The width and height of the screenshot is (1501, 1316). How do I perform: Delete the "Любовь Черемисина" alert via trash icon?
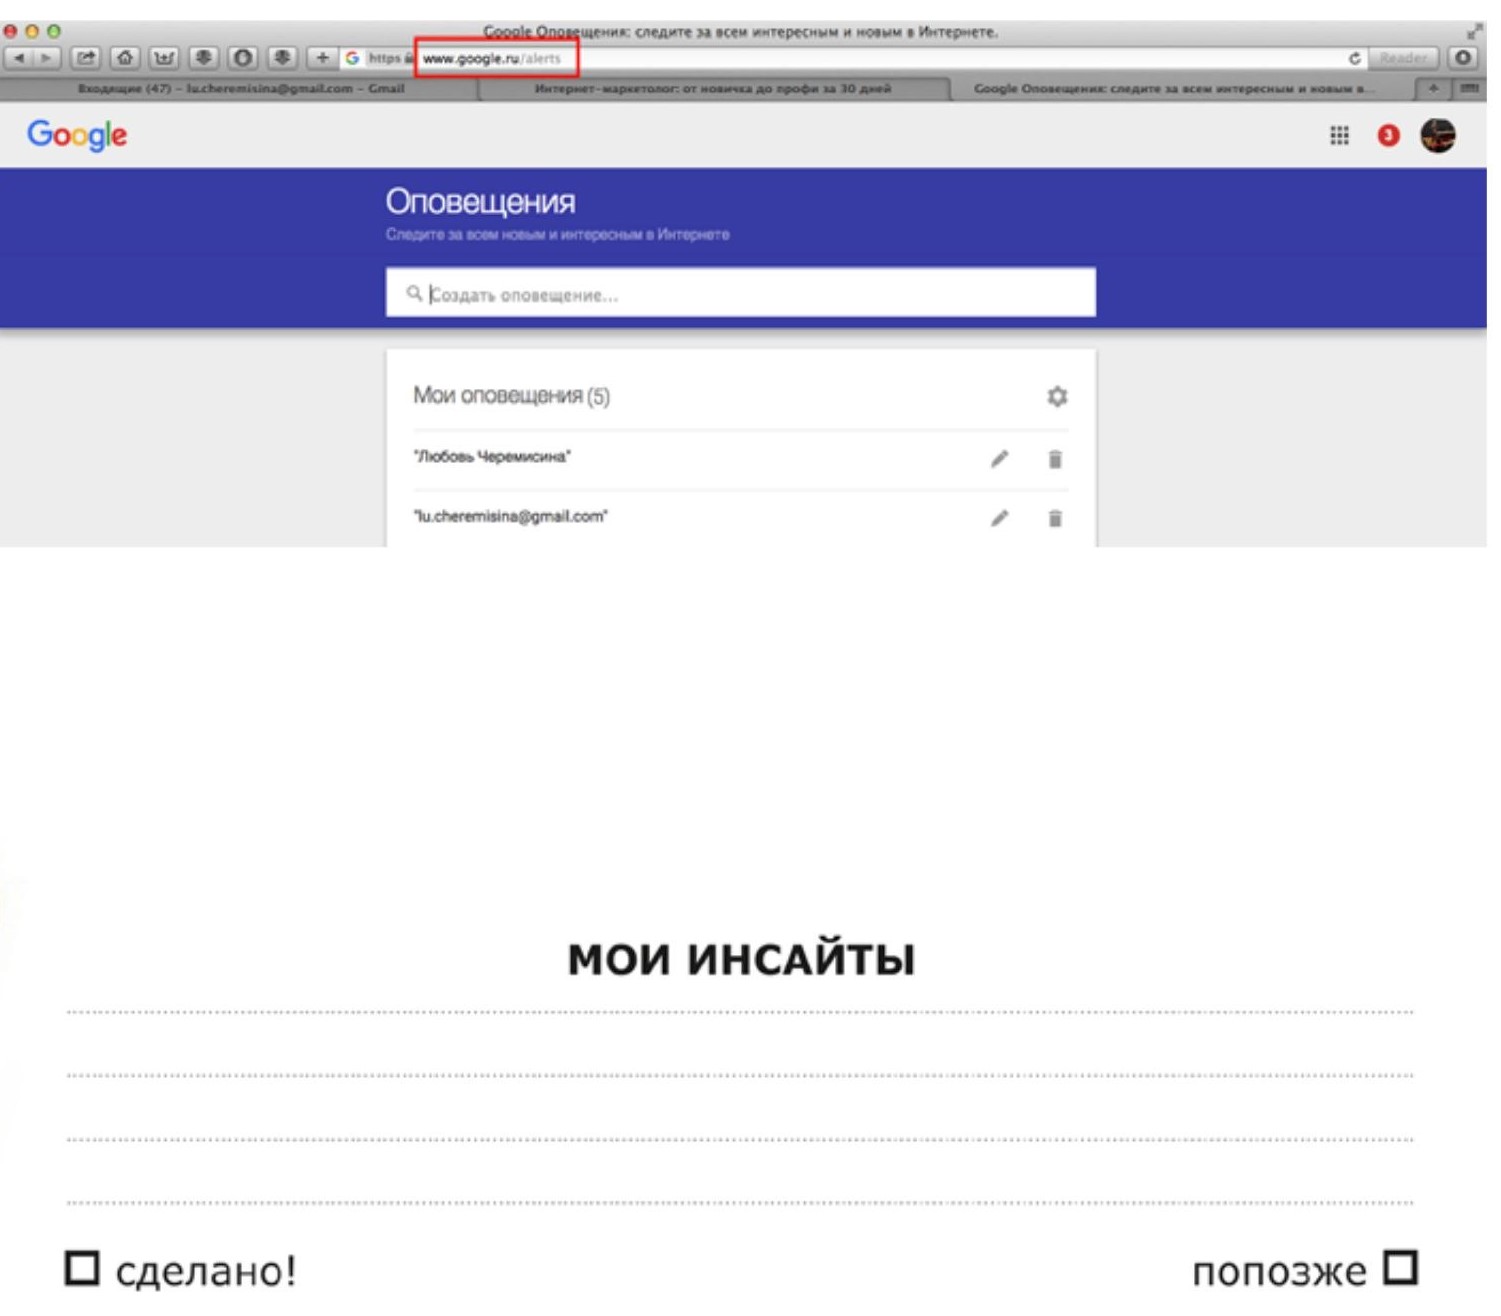click(1054, 459)
